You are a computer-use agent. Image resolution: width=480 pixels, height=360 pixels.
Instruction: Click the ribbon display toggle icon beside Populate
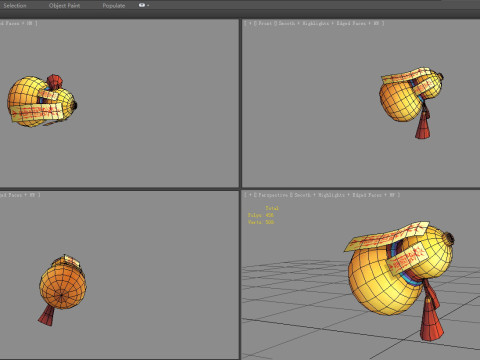point(142,5)
